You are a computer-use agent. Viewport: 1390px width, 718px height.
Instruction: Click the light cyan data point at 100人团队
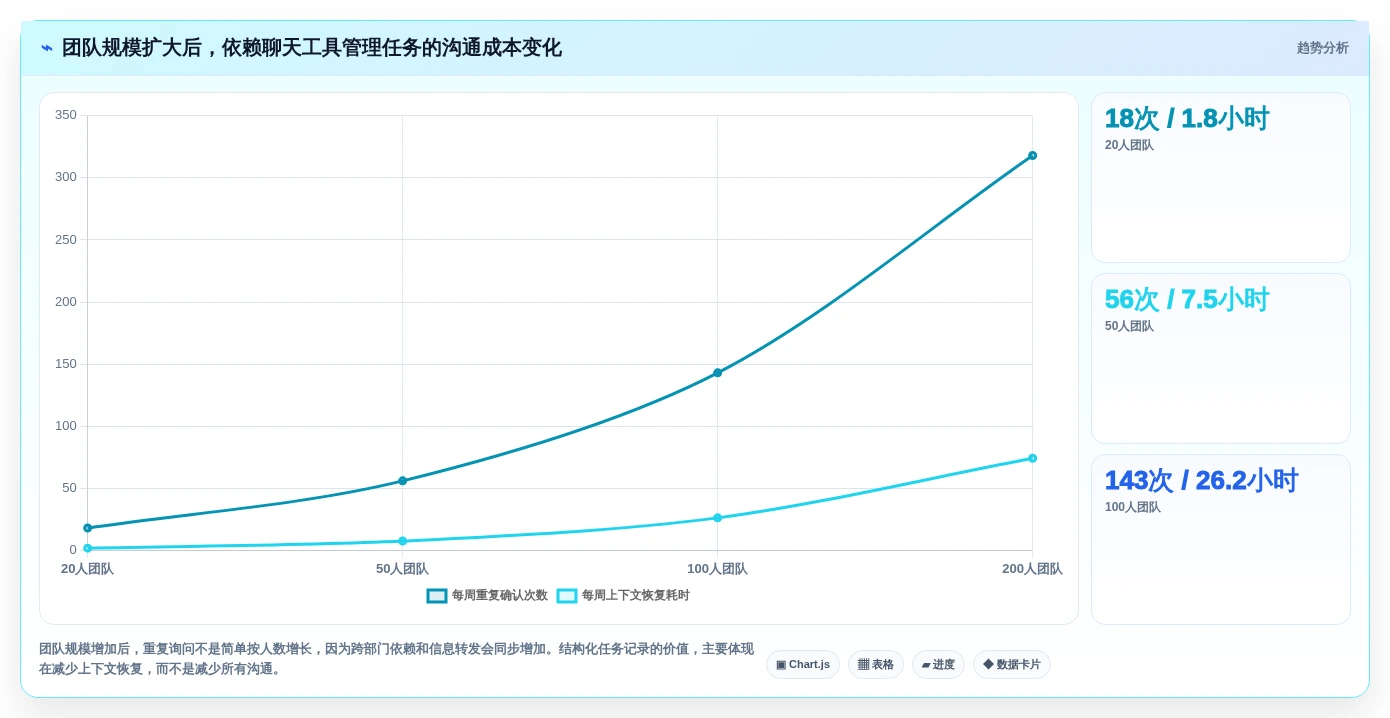coord(717,518)
